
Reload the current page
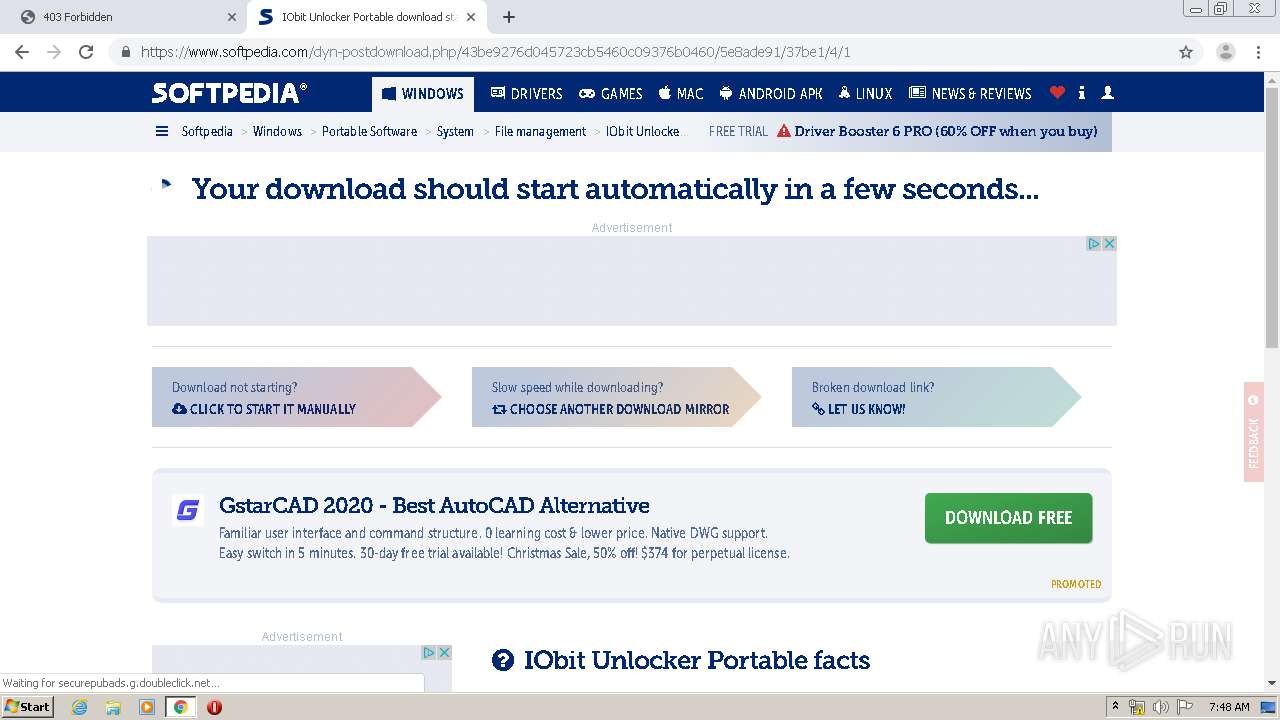point(86,52)
